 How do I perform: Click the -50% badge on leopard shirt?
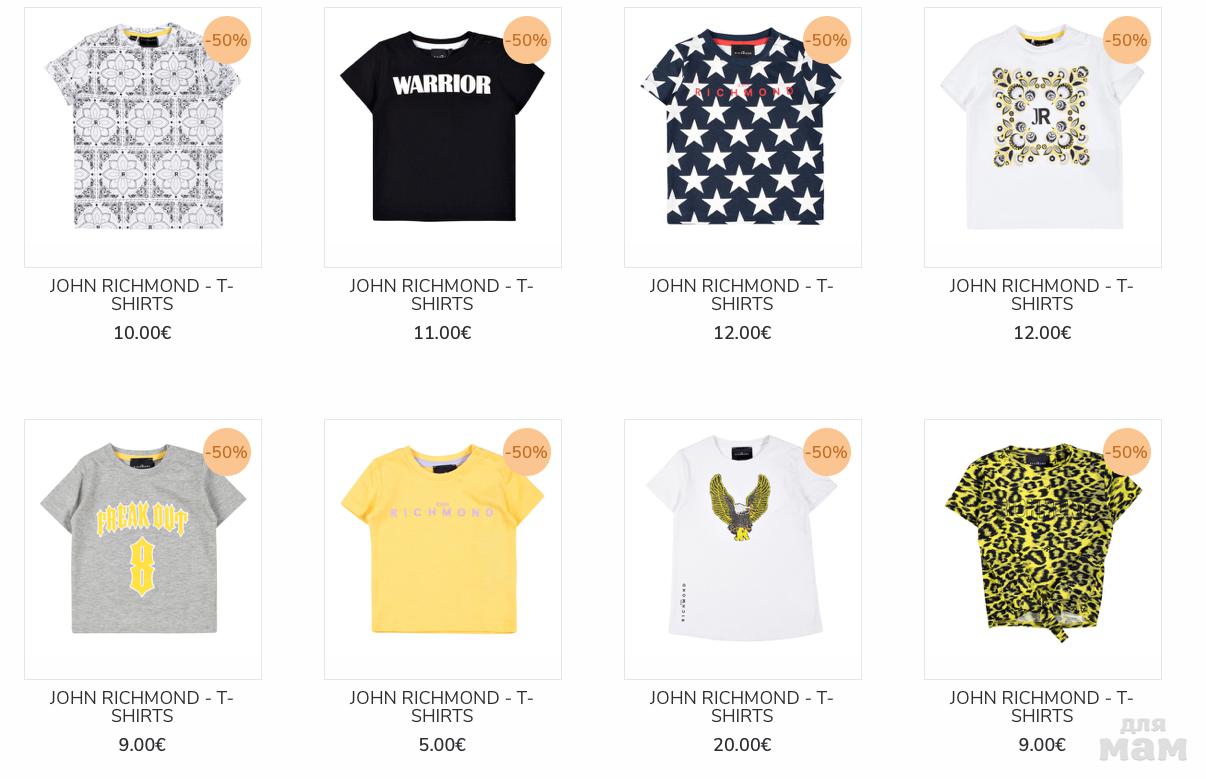(x=1127, y=452)
